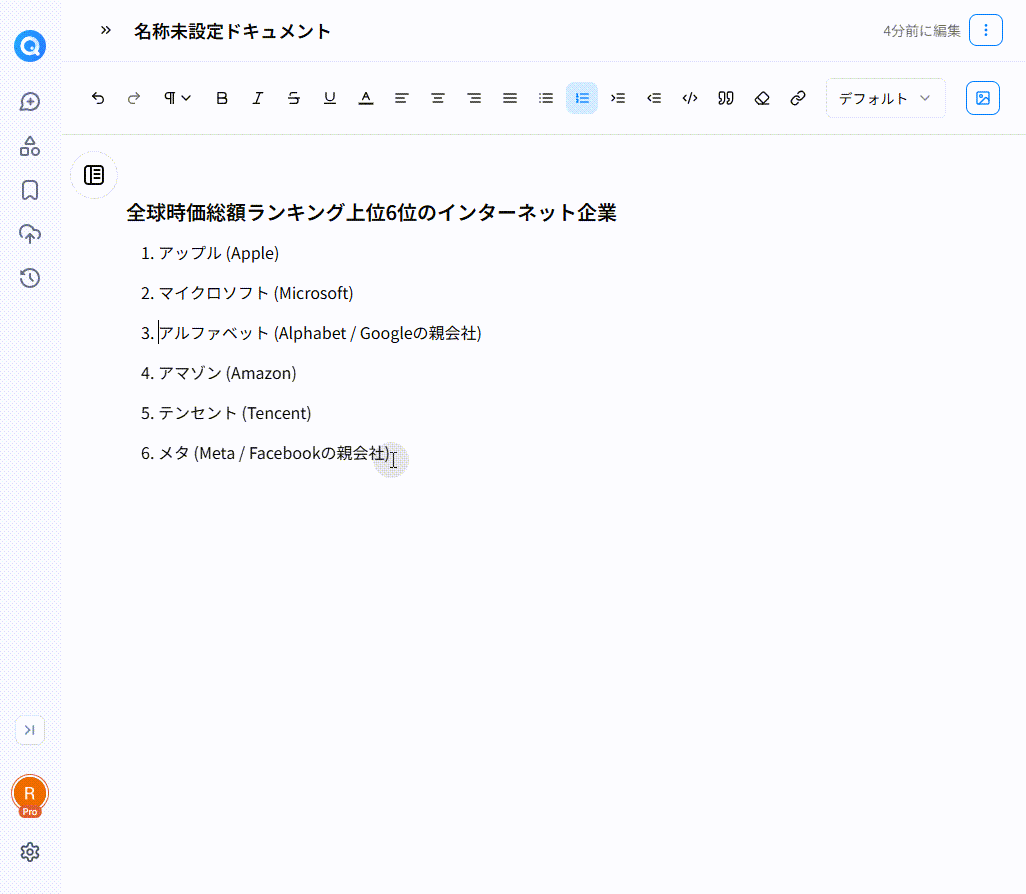Image resolution: width=1026 pixels, height=894 pixels.
Task: Toggle bulleted list
Action: (x=546, y=98)
